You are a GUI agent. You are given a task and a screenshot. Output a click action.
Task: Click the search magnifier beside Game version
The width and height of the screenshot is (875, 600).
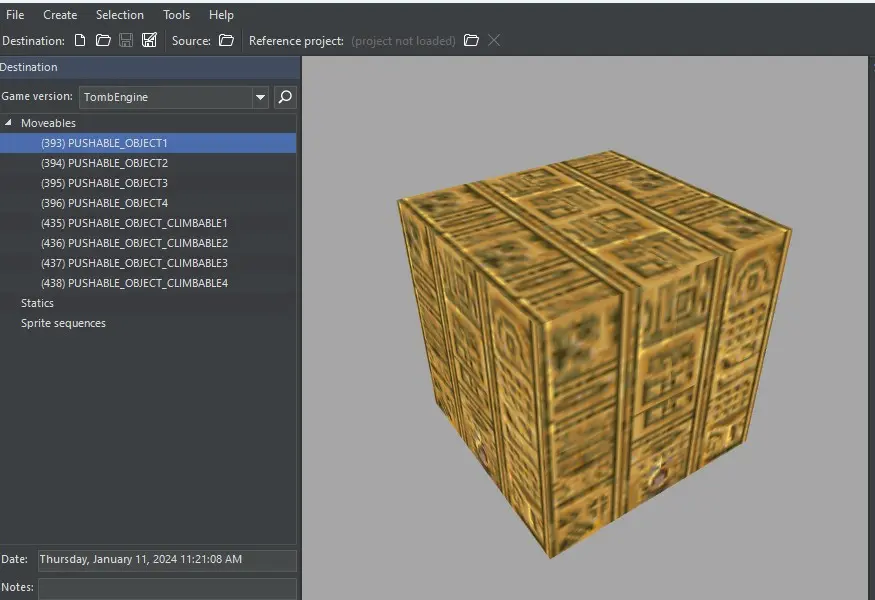285,97
